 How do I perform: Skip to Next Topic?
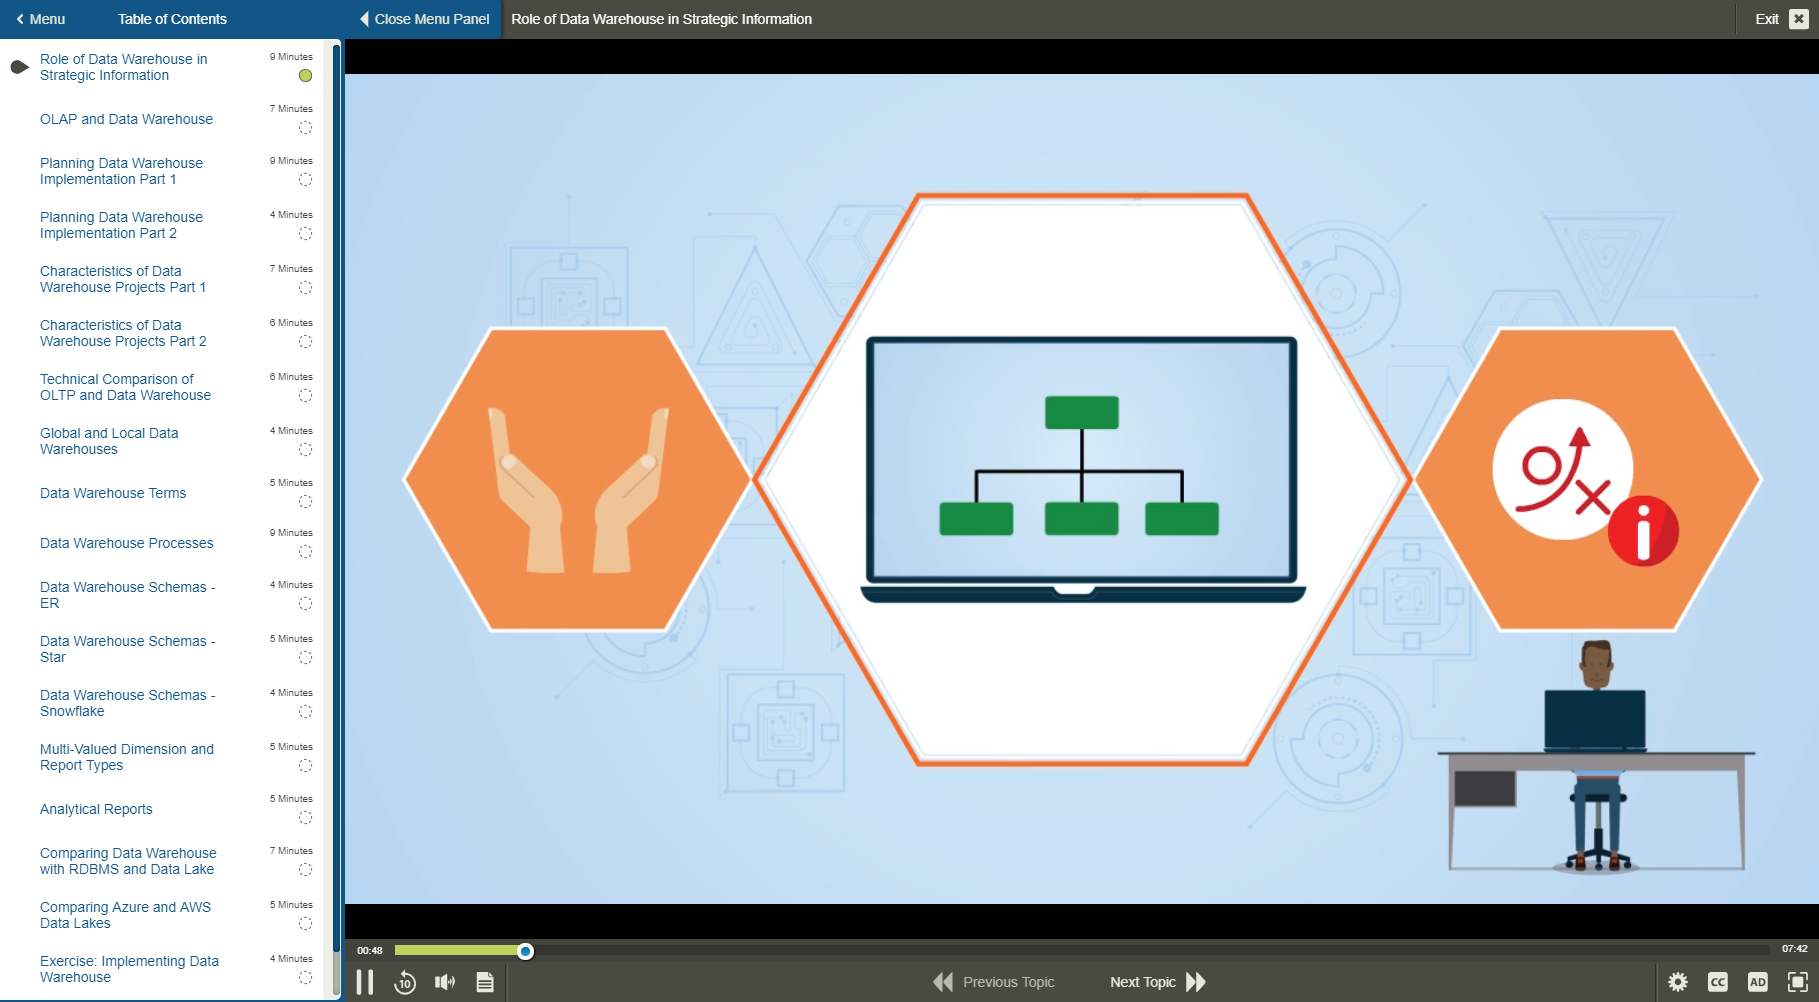click(x=1157, y=982)
